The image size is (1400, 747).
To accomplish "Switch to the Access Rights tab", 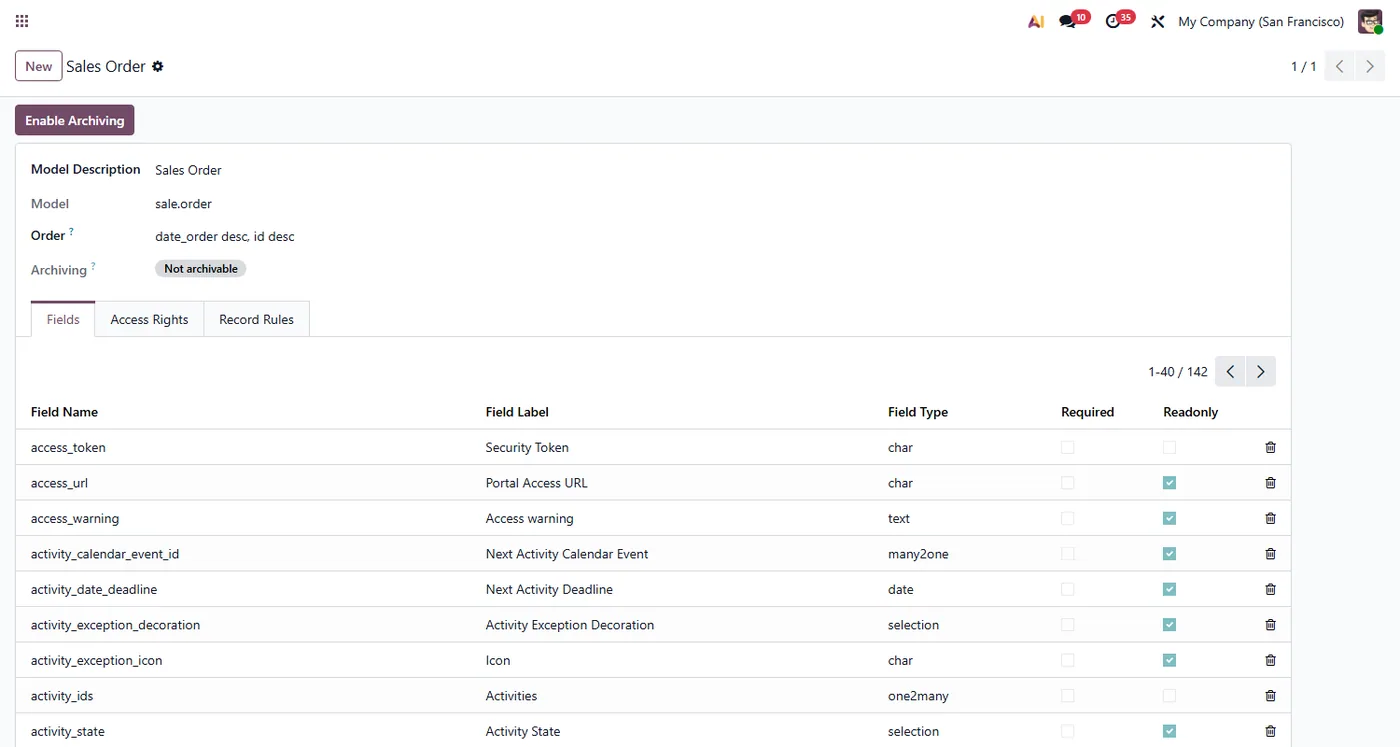I will (x=149, y=319).
